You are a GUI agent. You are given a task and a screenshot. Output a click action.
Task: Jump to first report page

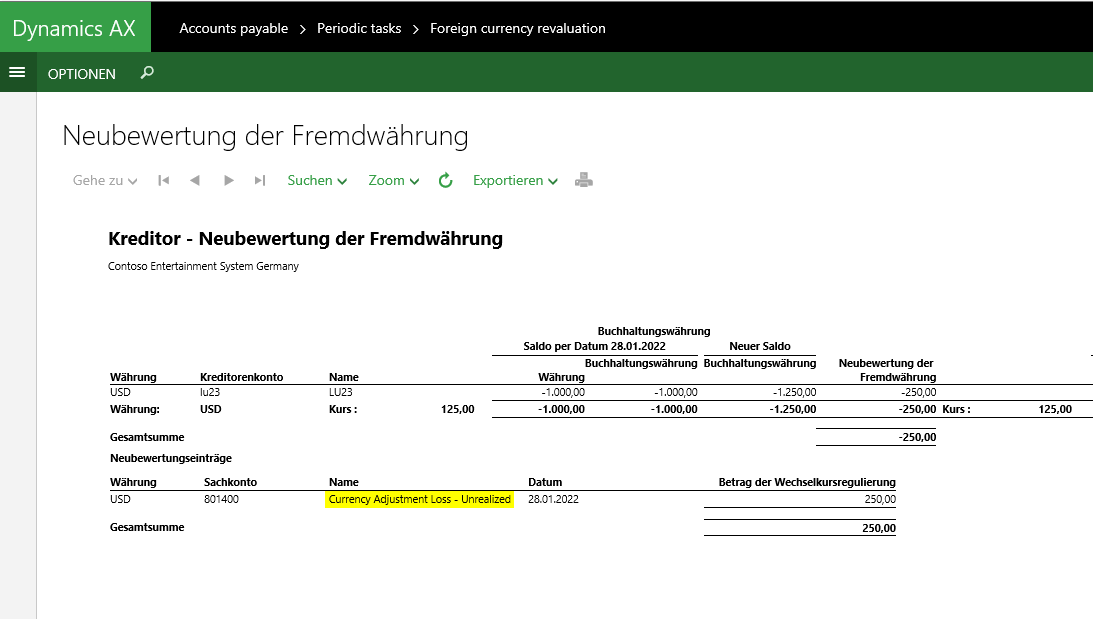pyautogui.click(x=163, y=181)
